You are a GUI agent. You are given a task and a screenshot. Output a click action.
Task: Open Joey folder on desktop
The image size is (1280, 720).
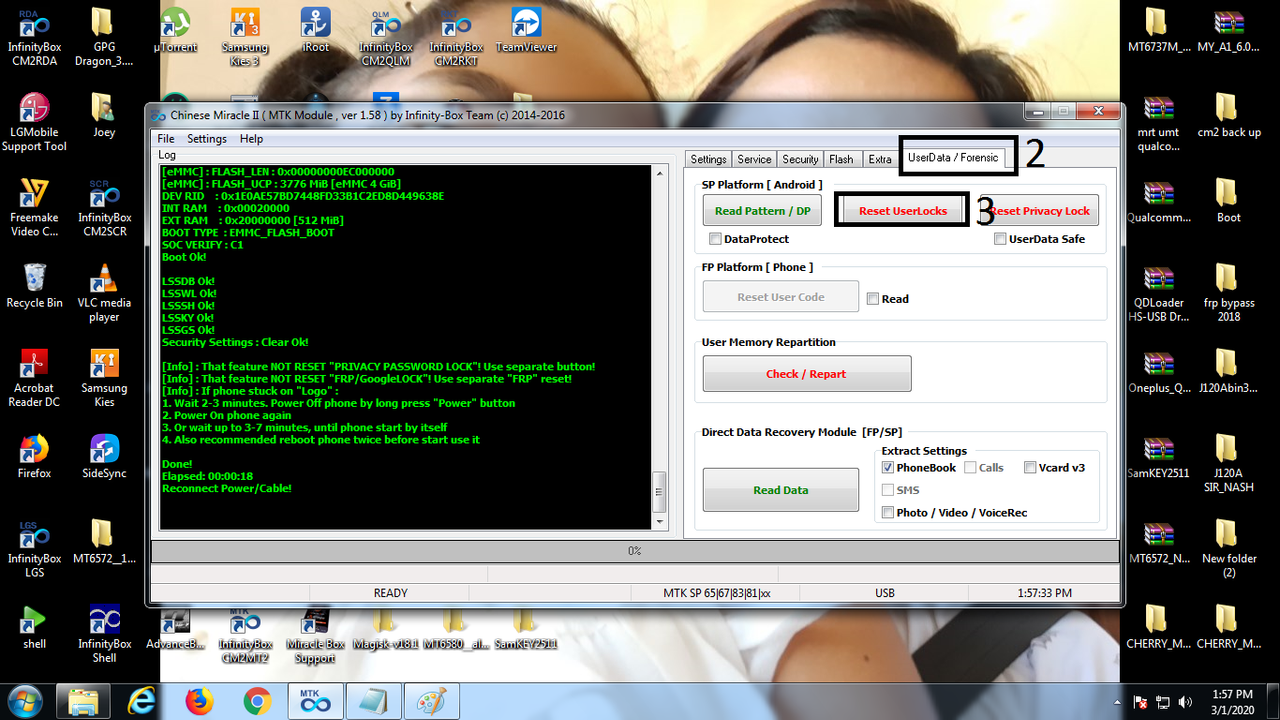(104, 115)
